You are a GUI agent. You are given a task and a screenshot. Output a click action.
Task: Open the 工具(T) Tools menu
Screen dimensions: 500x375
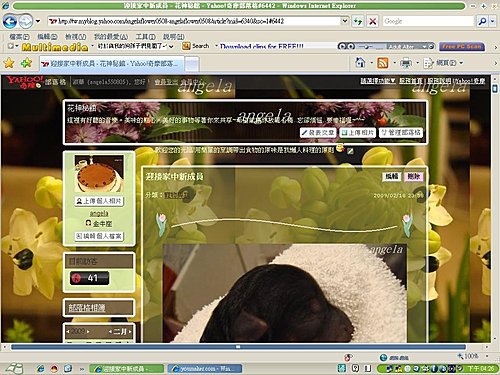pyautogui.click(x=145, y=36)
